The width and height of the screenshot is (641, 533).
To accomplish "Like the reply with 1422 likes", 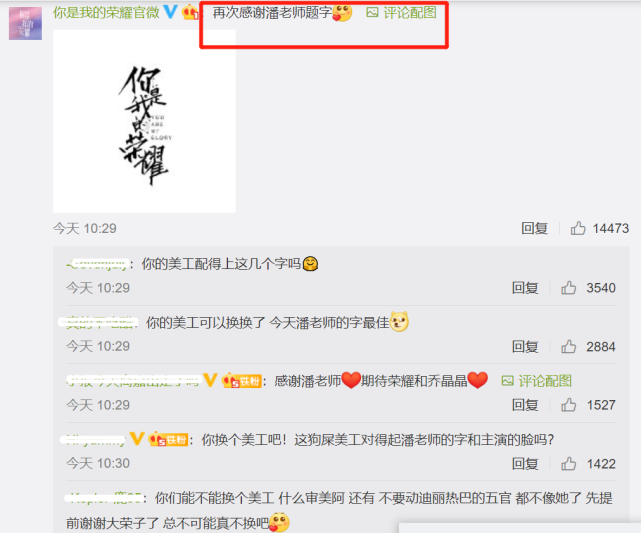I will tap(568, 464).
